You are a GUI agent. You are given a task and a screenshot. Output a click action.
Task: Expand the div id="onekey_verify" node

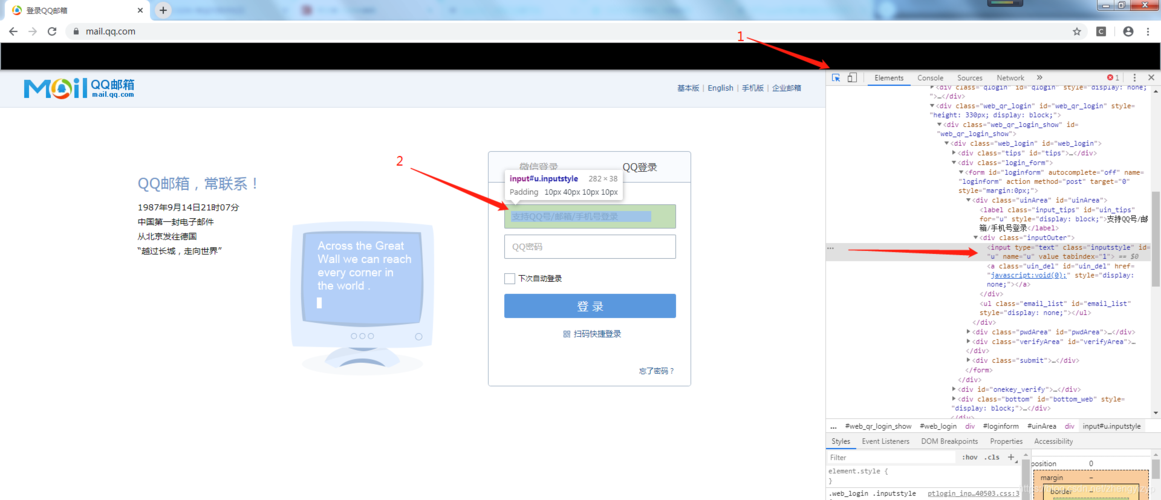[954, 389]
